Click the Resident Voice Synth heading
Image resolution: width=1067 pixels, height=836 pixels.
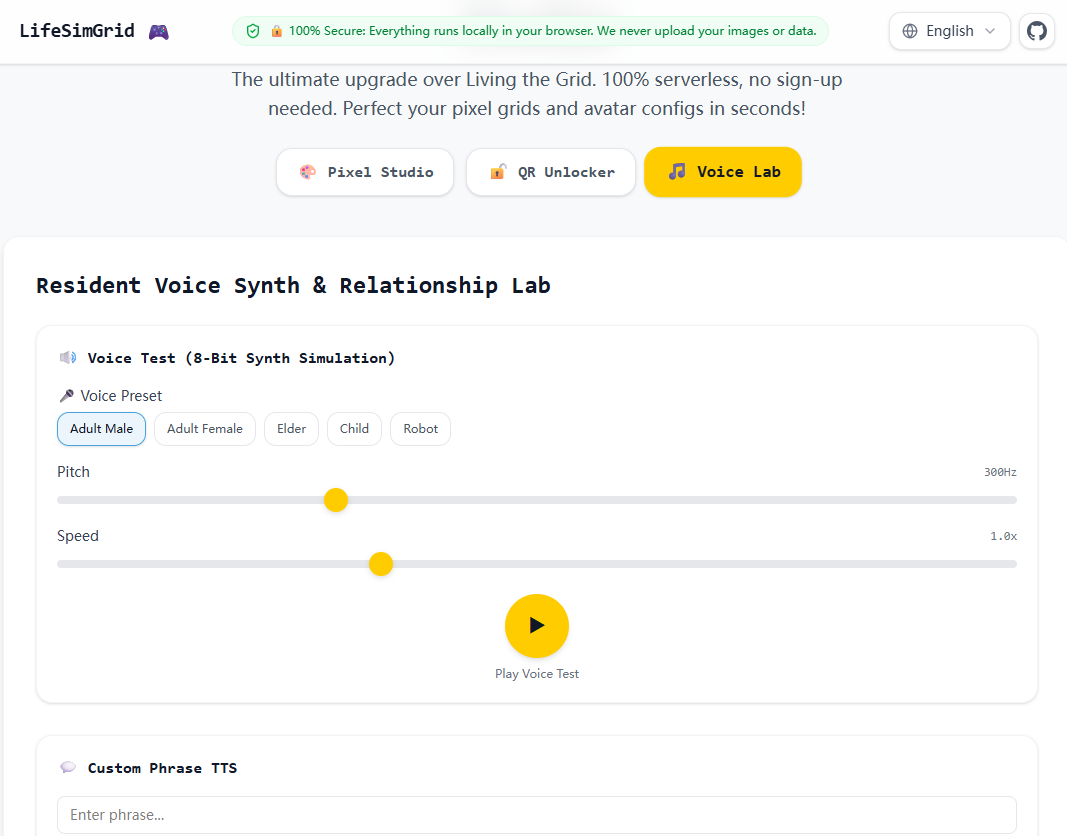pos(293,286)
